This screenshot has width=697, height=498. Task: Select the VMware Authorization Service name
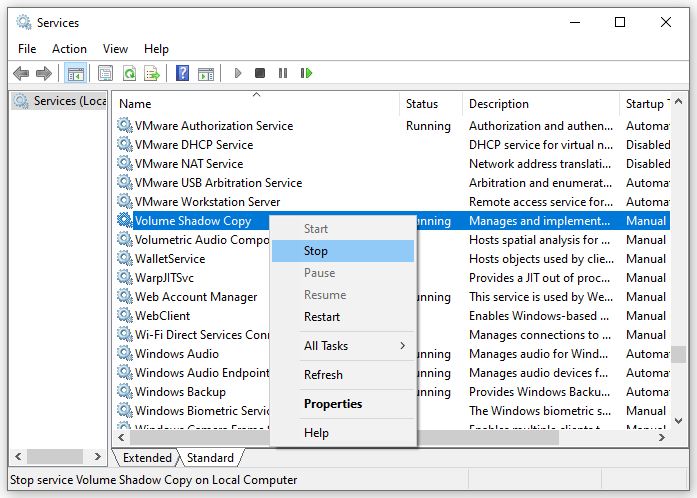214,126
